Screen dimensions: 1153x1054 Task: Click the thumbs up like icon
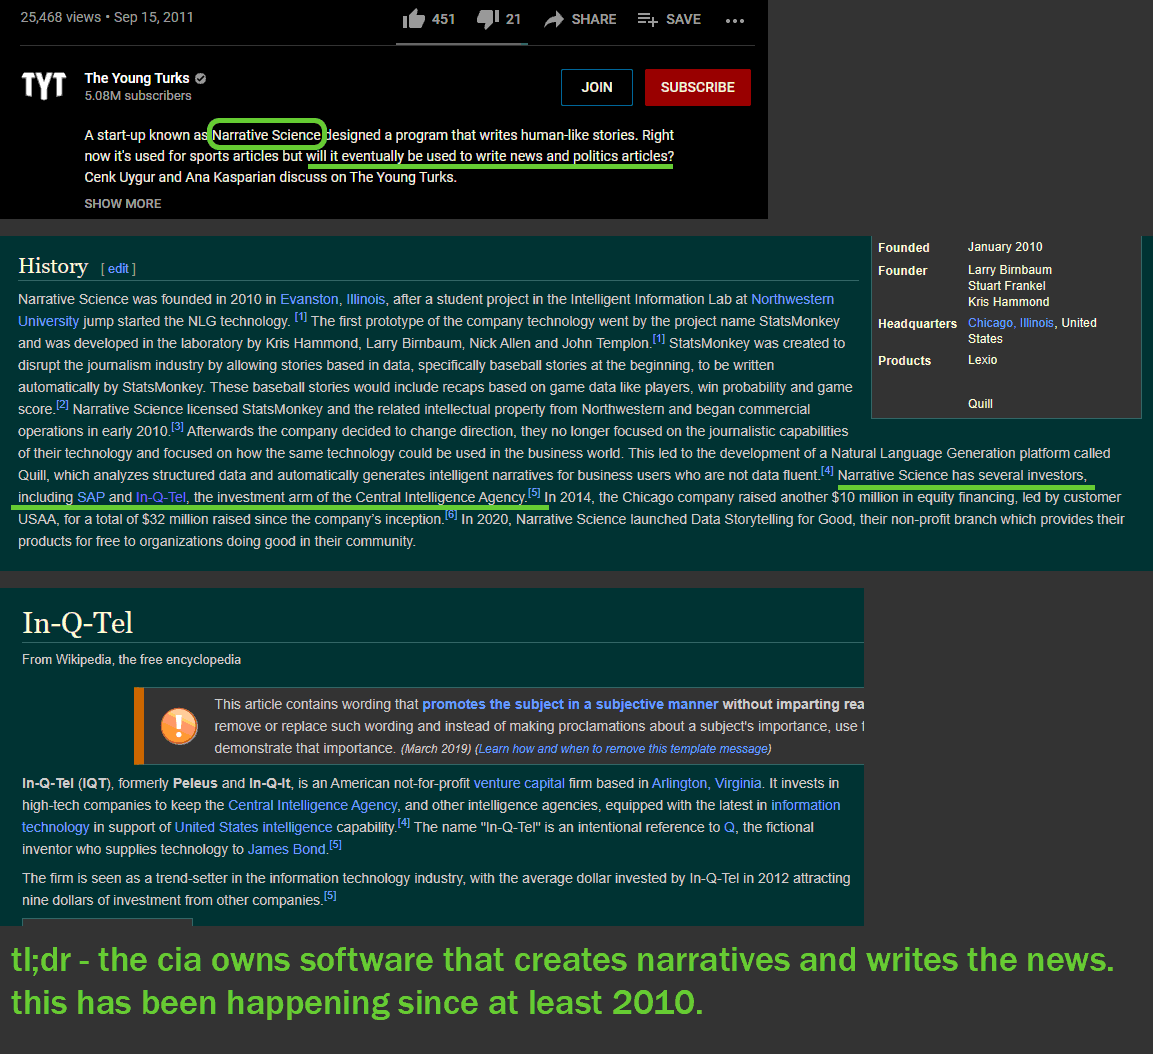tap(413, 19)
